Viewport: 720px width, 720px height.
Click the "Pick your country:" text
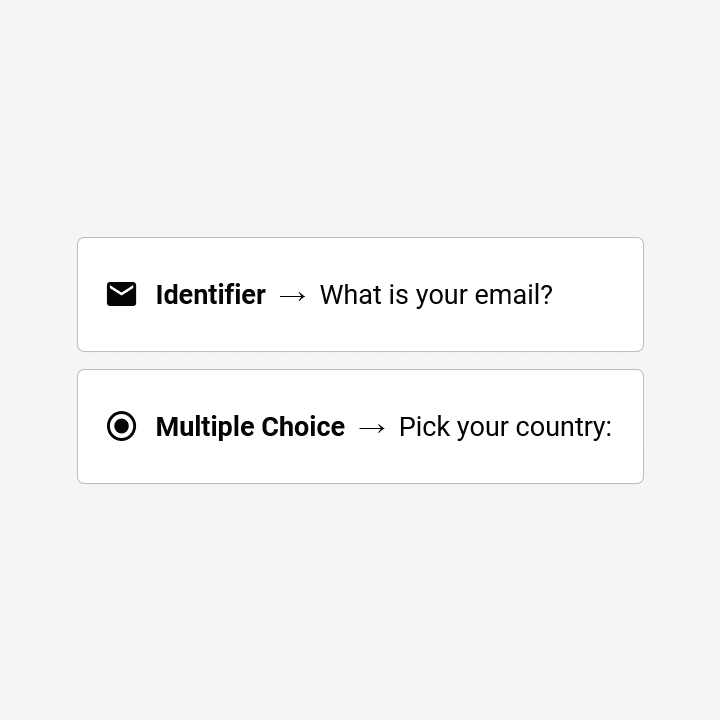(x=506, y=427)
